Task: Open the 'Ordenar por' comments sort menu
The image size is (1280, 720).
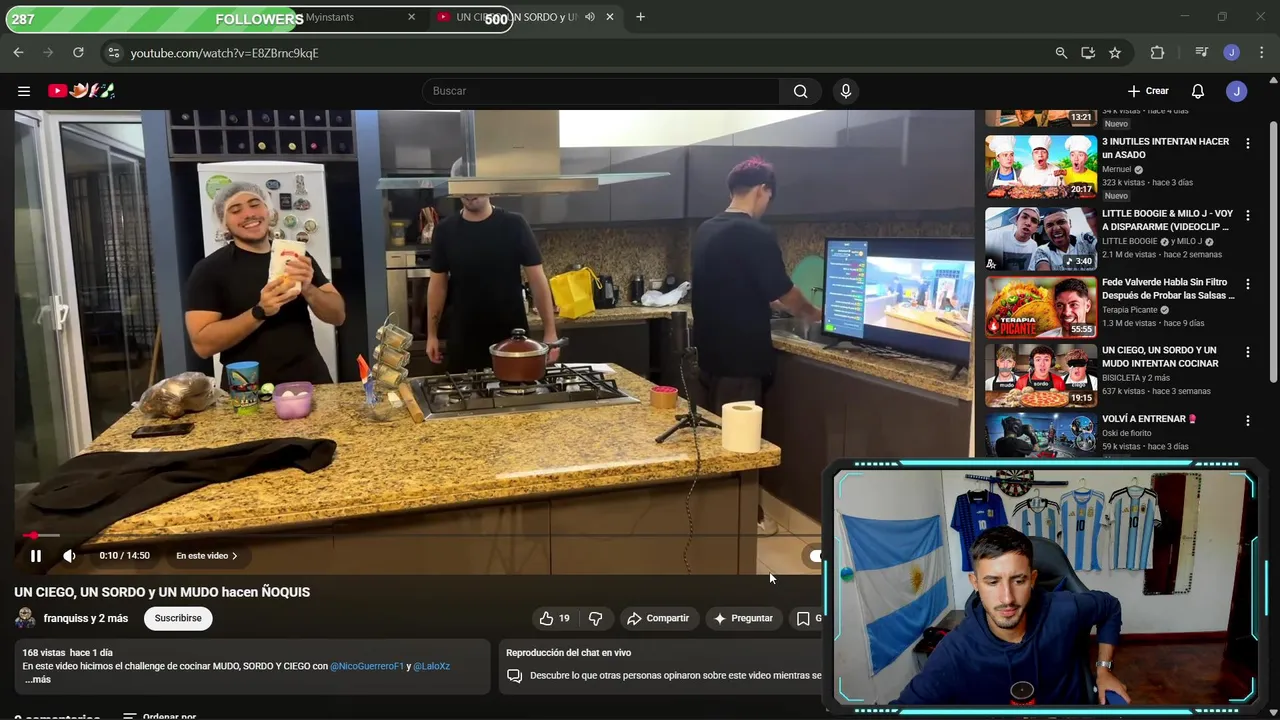Action: click(160, 716)
